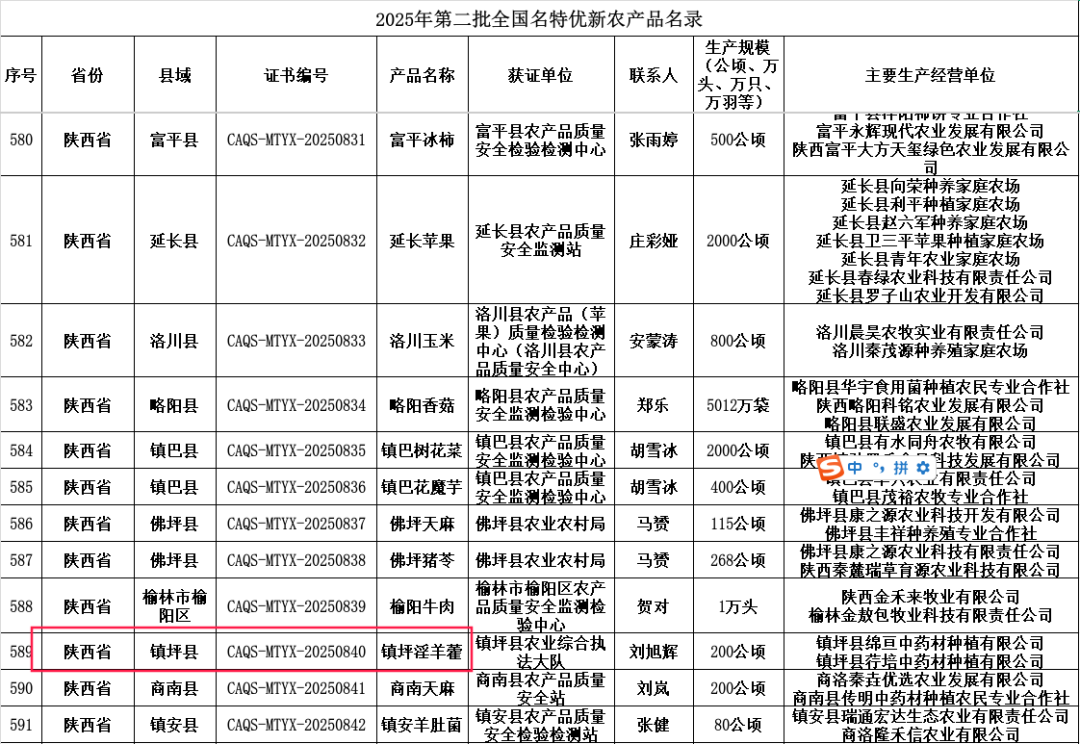
Task: Click the 联系人 column header
Action: click(x=654, y=75)
